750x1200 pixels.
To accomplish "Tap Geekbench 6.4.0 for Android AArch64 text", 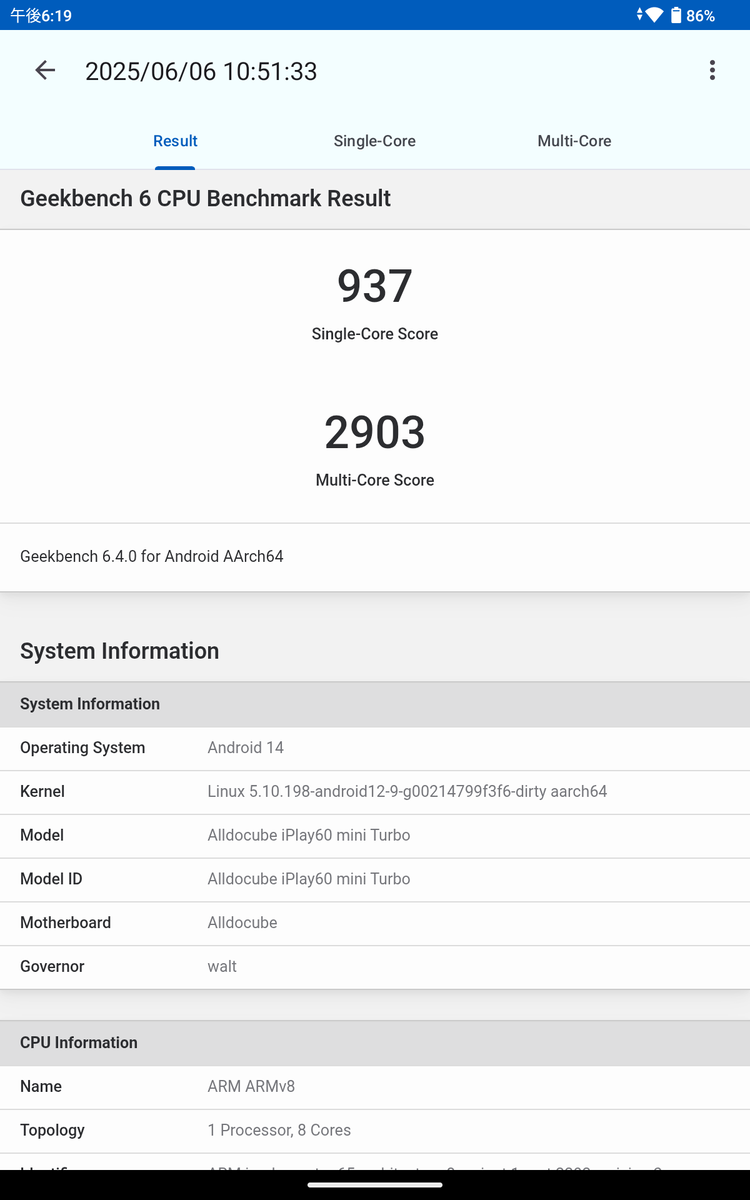I will 152,556.
